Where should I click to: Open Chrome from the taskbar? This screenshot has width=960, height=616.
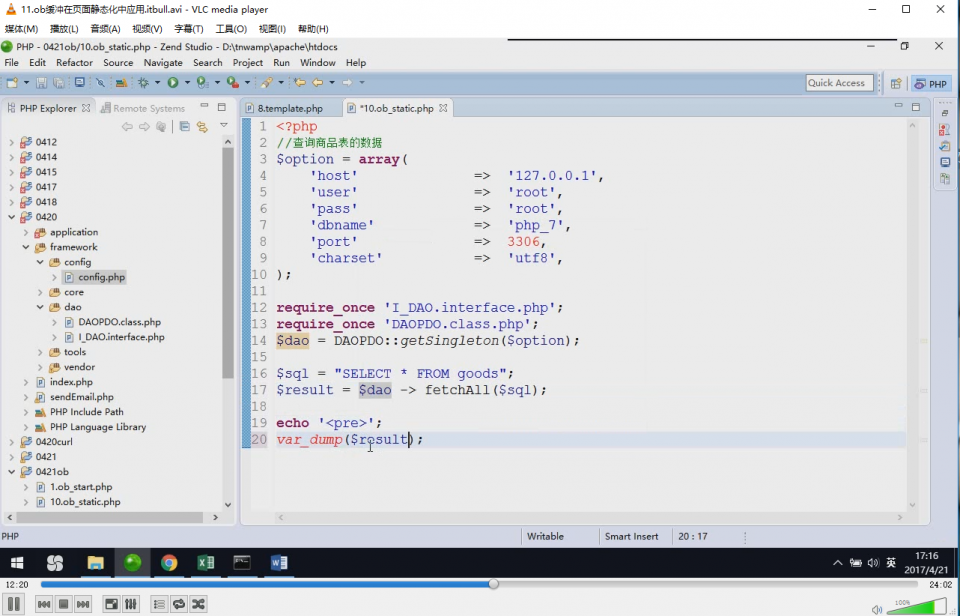point(169,563)
